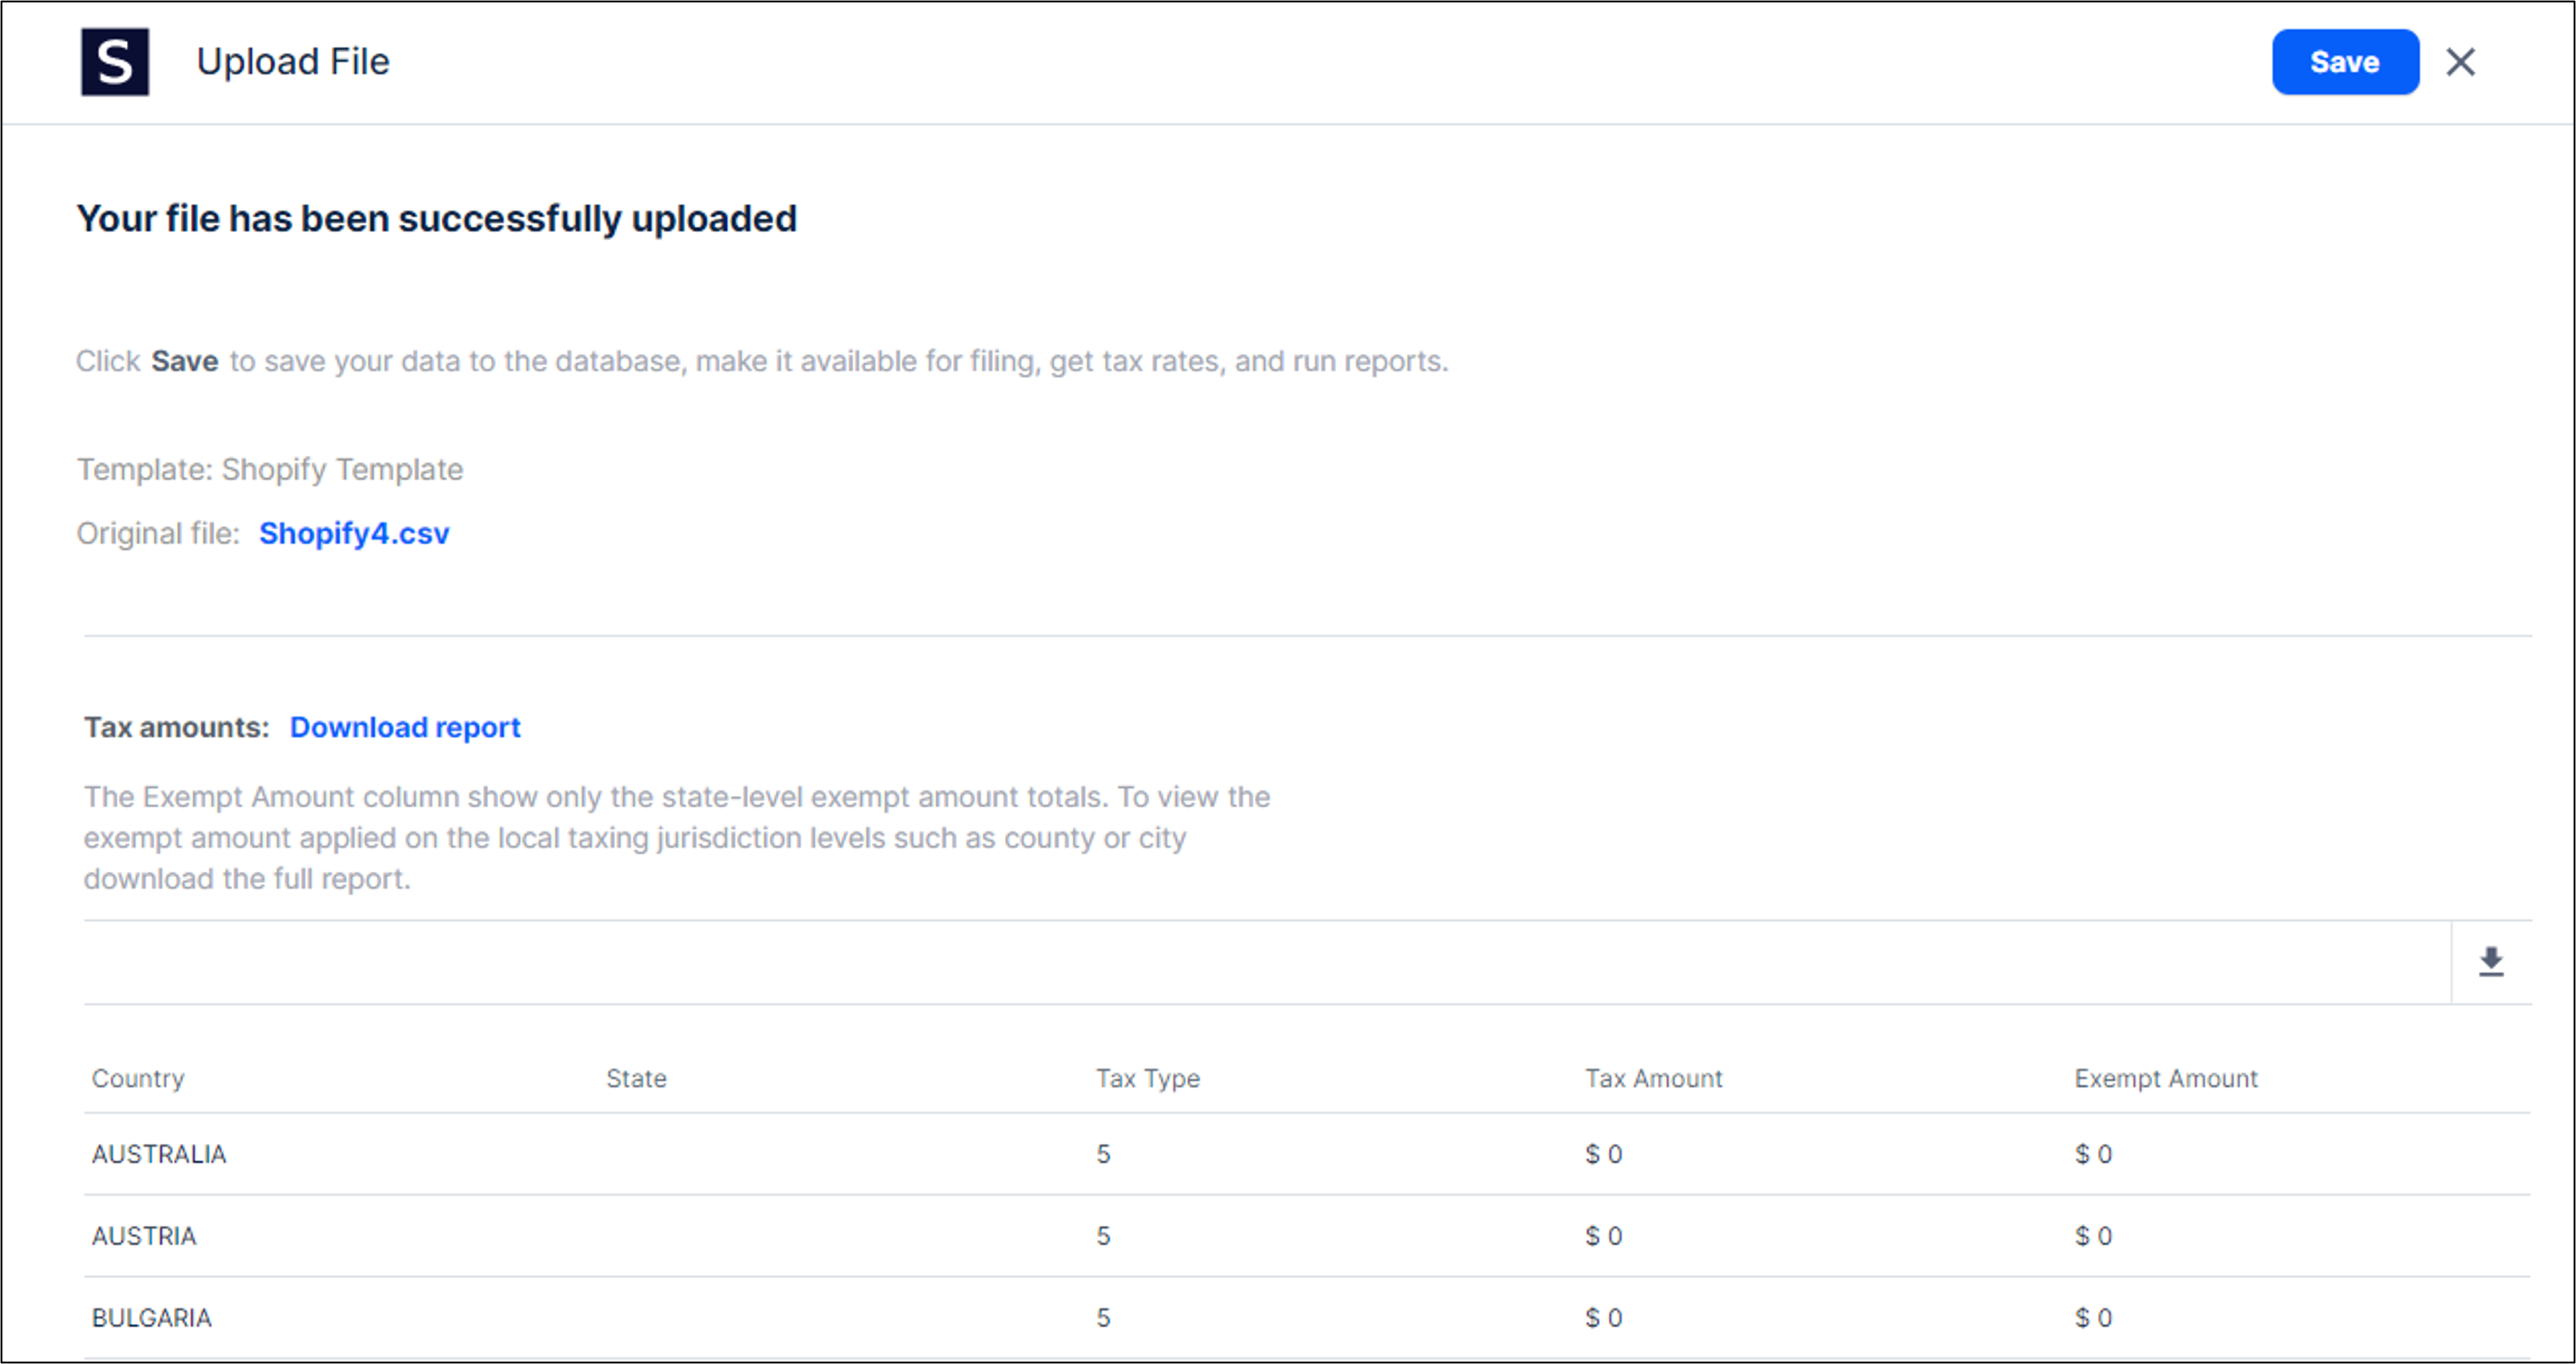2576x1364 pixels.
Task: Sort by the State column header
Action: 636,1078
